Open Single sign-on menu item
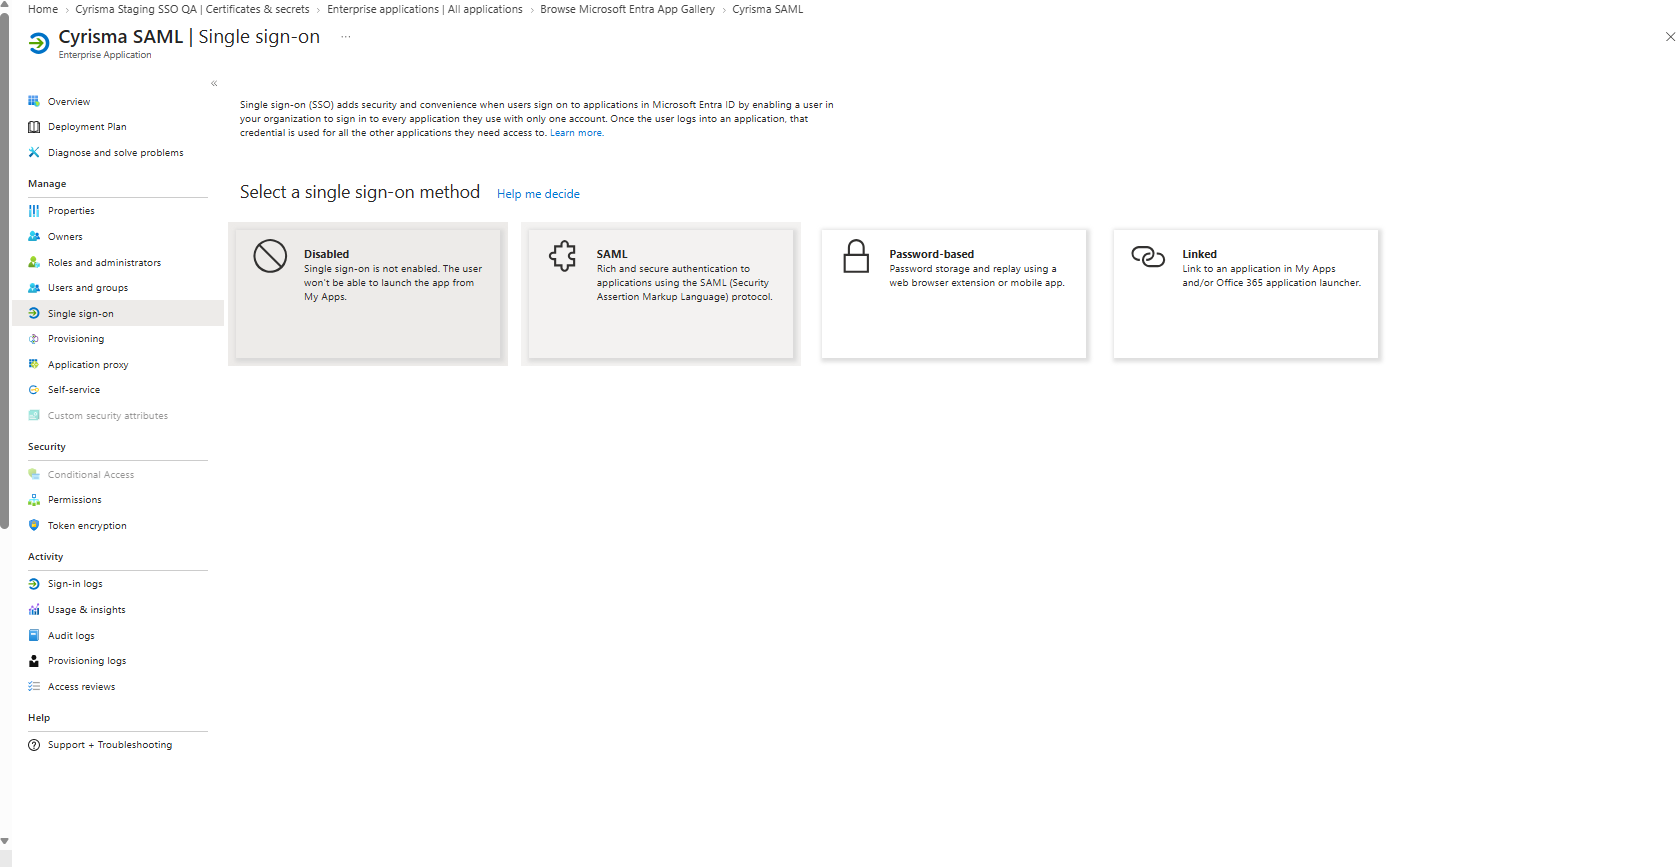This screenshot has width=1680, height=867. (118, 313)
